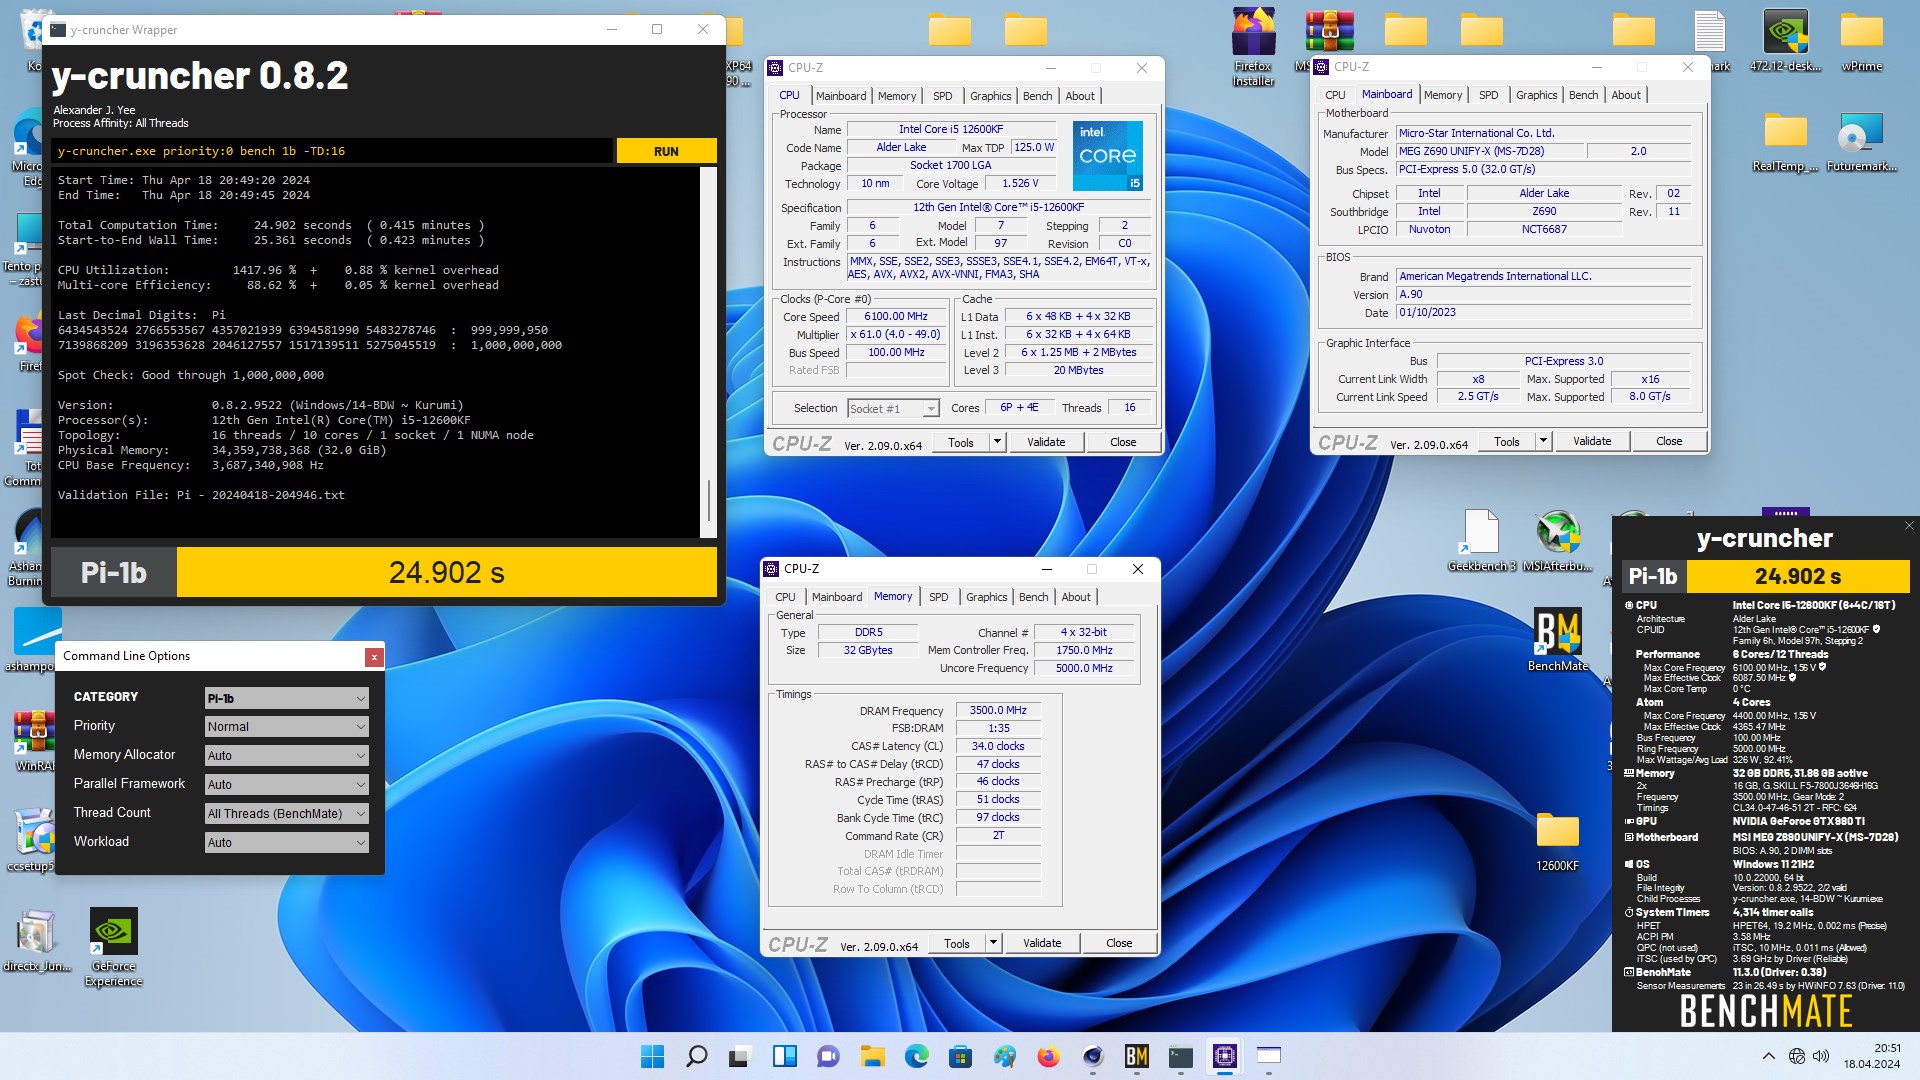
Task: Close the Command Line Options panel
Action: point(374,657)
